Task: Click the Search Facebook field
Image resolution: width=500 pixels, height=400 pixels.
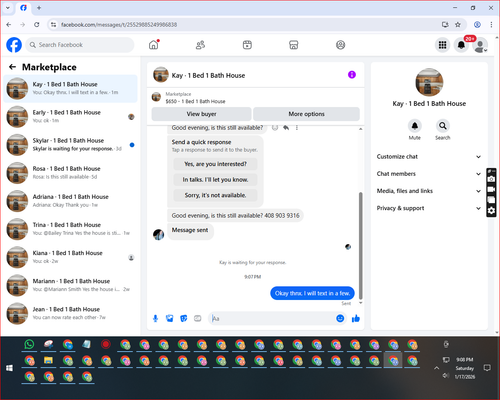Action: [80, 45]
